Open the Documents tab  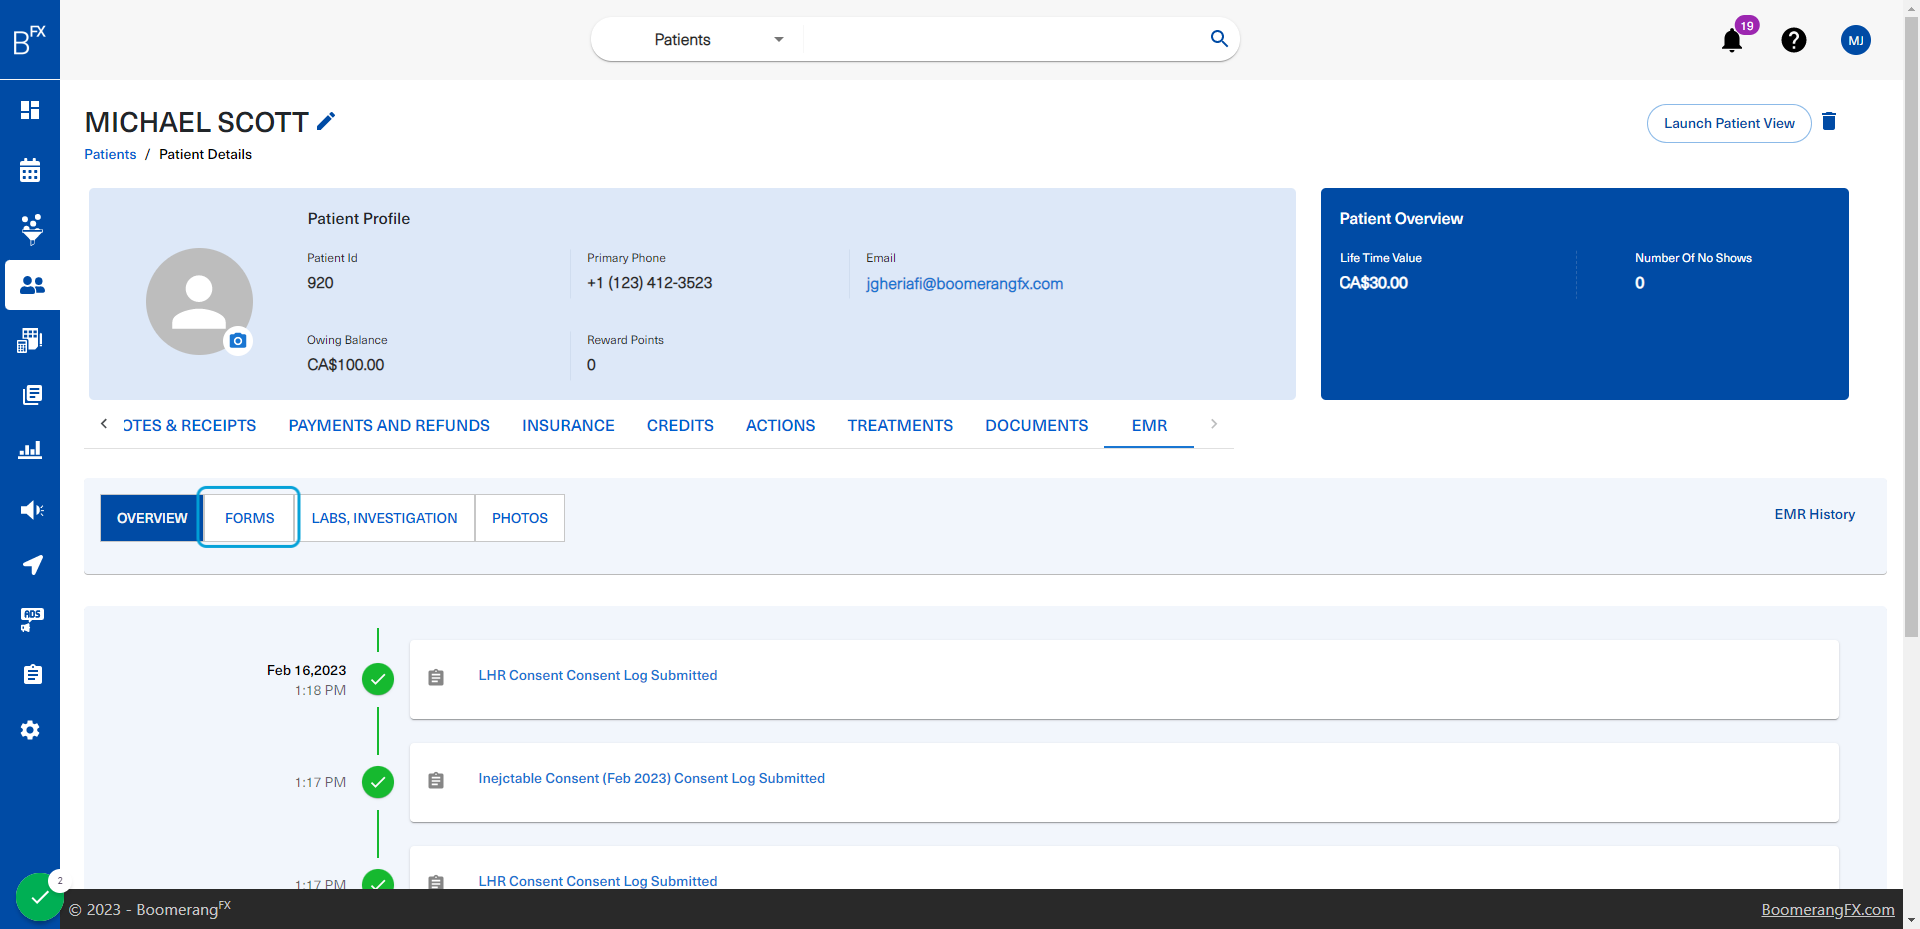pos(1036,425)
